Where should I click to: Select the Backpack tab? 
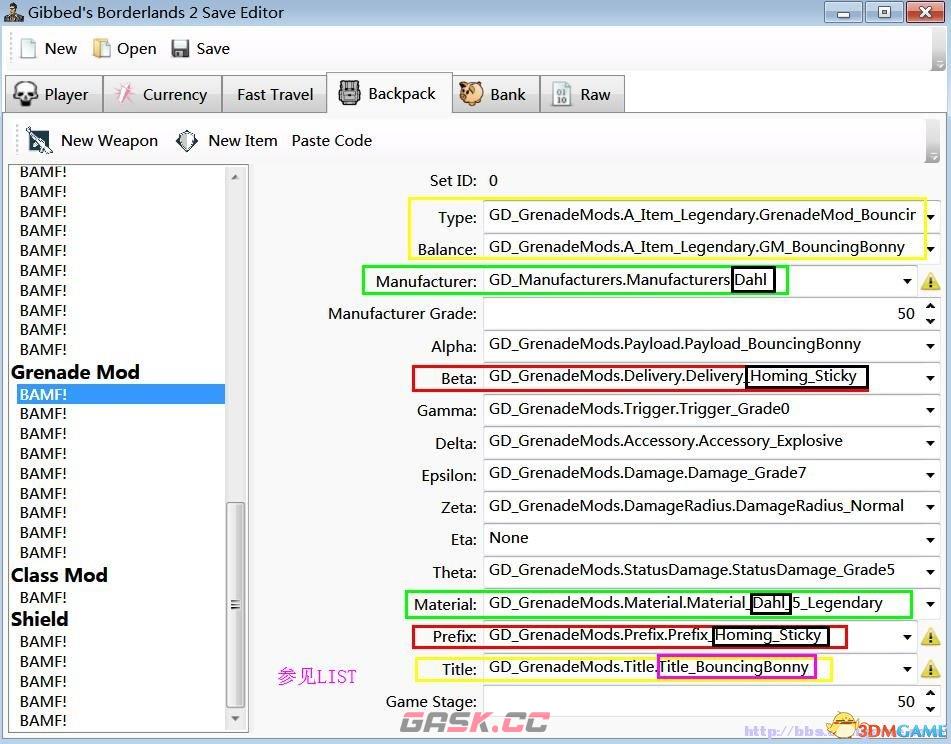click(389, 93)
